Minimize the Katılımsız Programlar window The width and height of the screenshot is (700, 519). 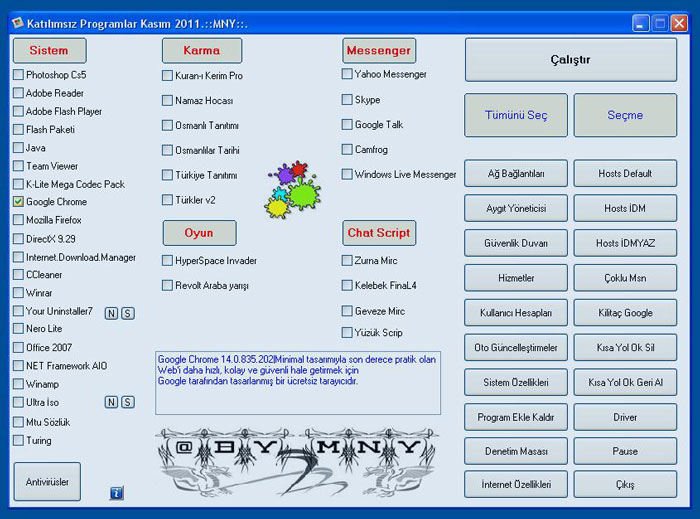640,23
